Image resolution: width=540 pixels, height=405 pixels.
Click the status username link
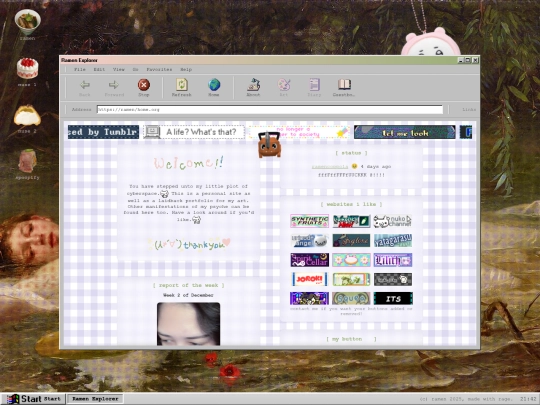(x=330, y=167)
